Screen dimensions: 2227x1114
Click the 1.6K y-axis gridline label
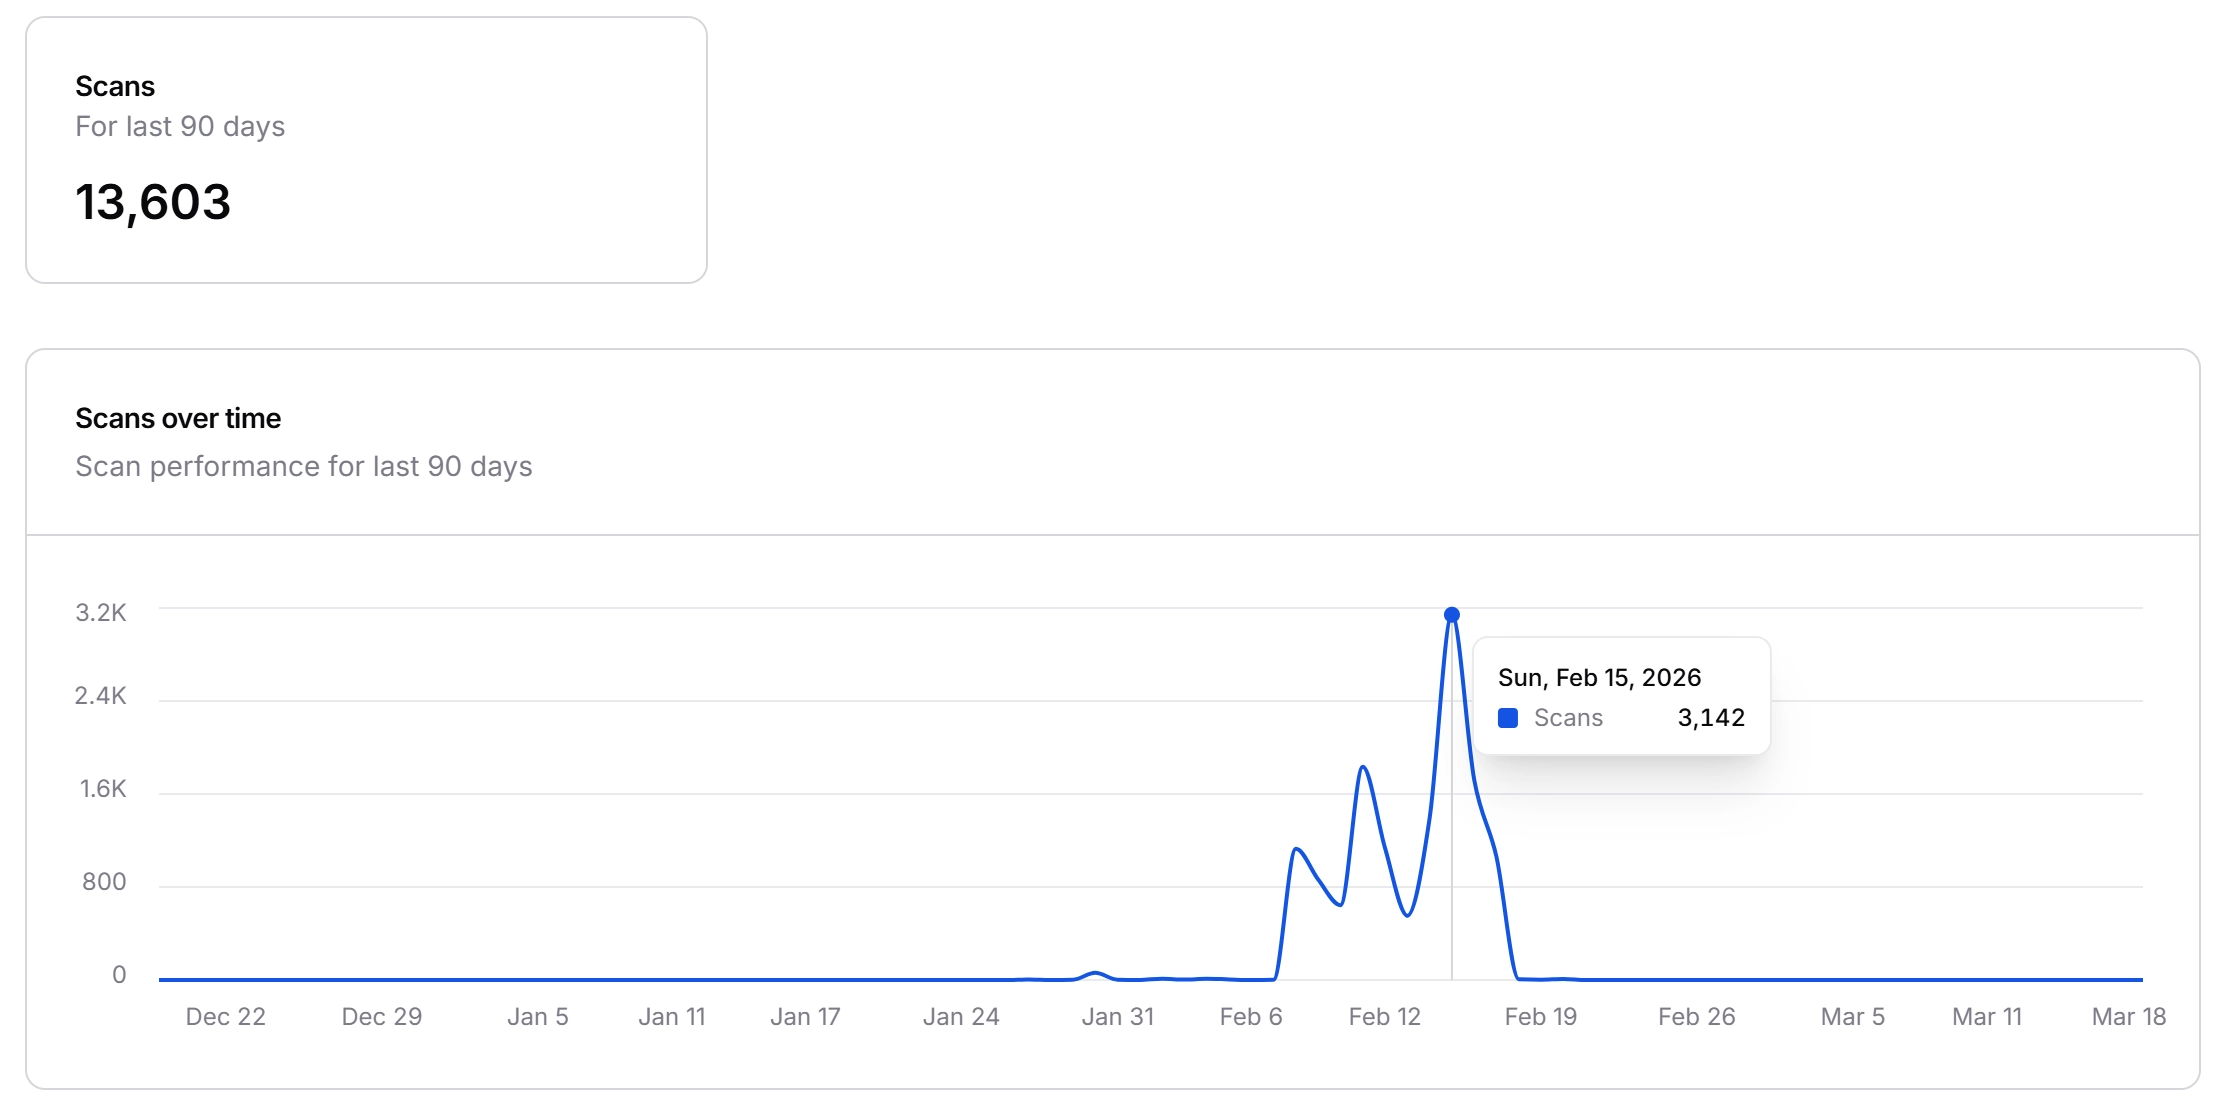102,790
